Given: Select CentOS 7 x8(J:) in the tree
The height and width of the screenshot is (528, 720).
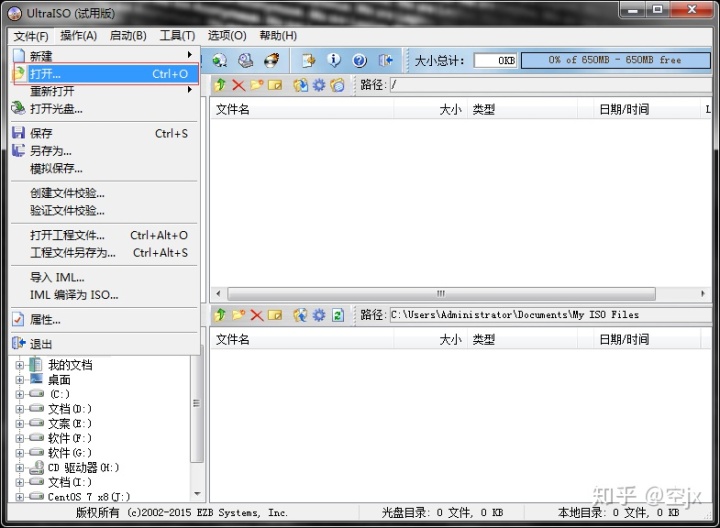Looking at the screenshot, I should [89, 497].
